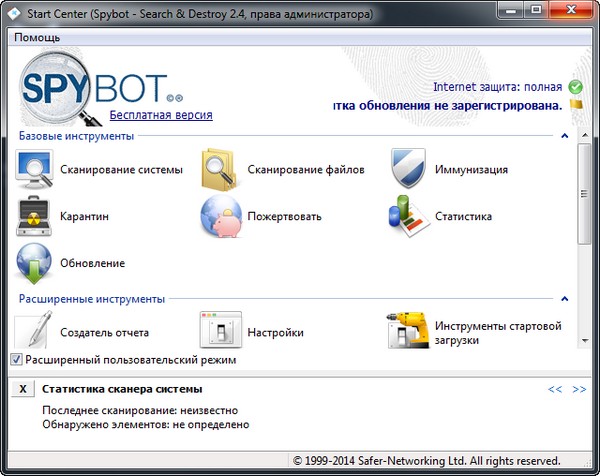The height and width of the screenshot is (476, 600).
Task: Maximize the Start Center window
Action: (536, 10)
